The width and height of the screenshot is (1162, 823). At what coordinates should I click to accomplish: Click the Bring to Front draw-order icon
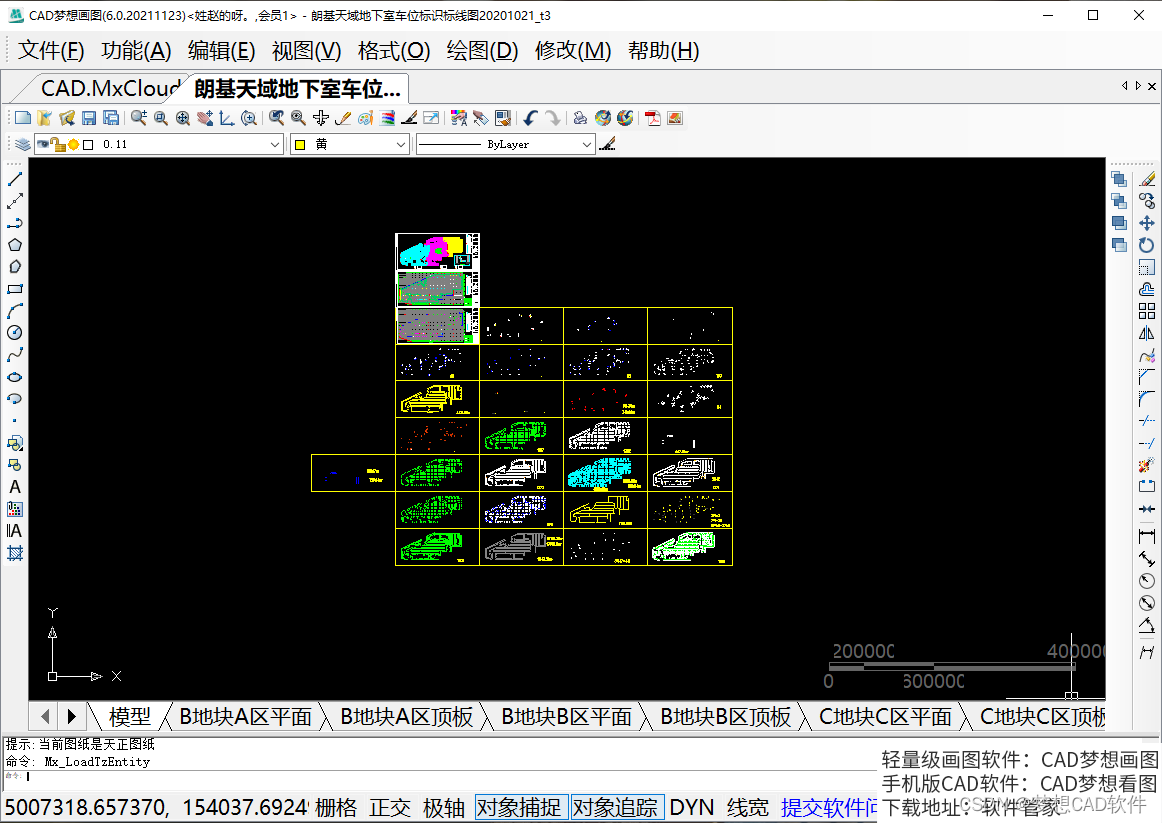click(1120, 179)
